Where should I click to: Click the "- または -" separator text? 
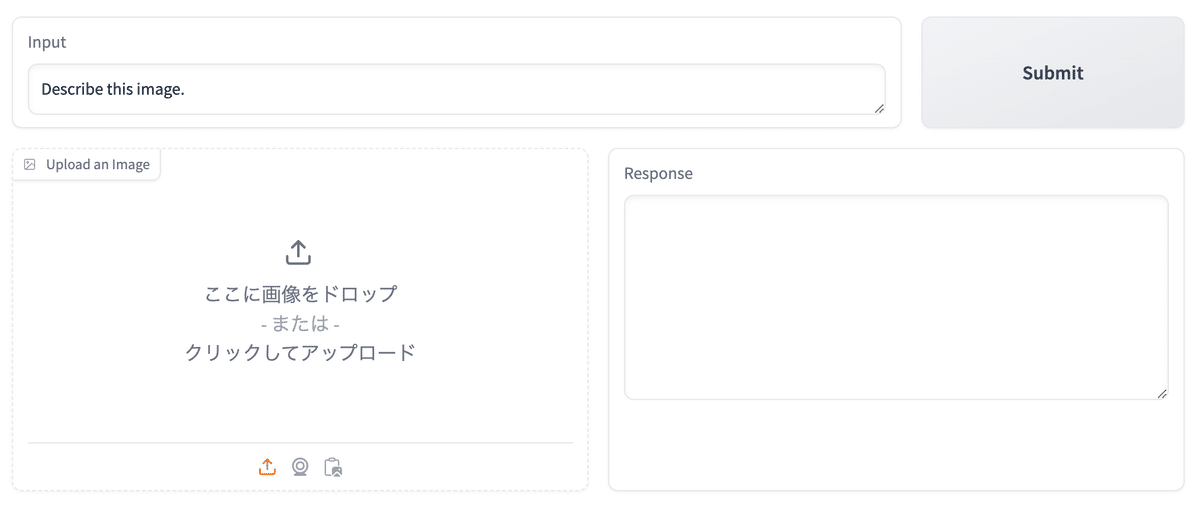[300, 324]
